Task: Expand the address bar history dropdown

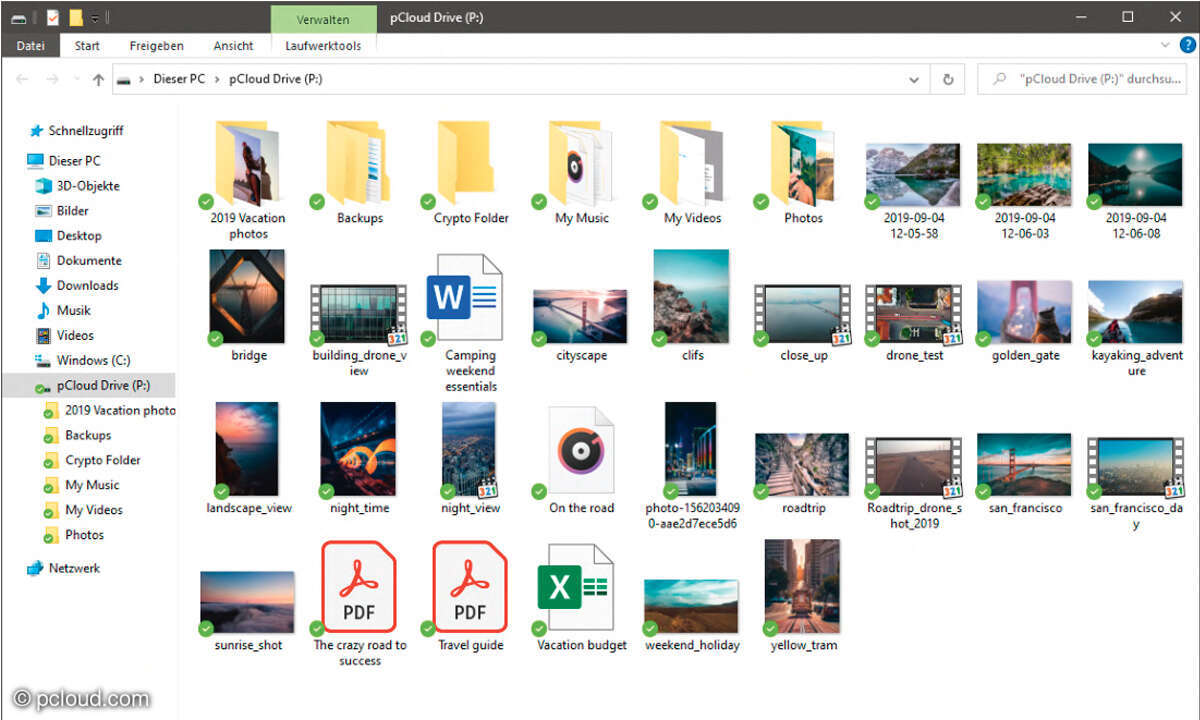Action: (914, 79)
